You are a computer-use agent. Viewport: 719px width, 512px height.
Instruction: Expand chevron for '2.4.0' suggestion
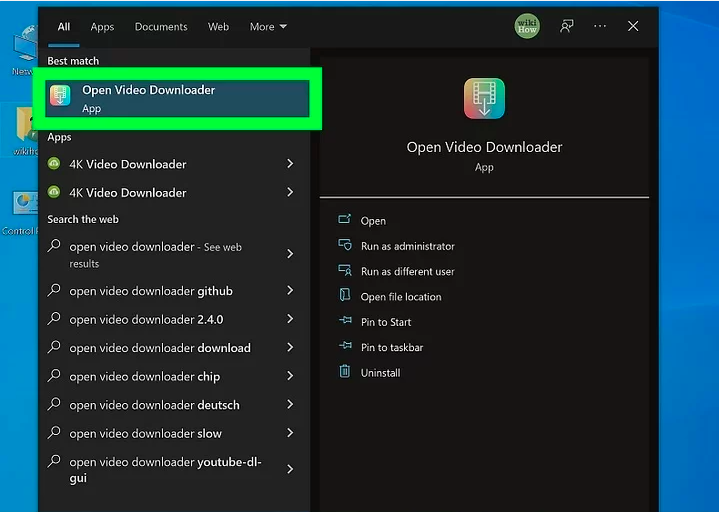[x=290, y=319]
